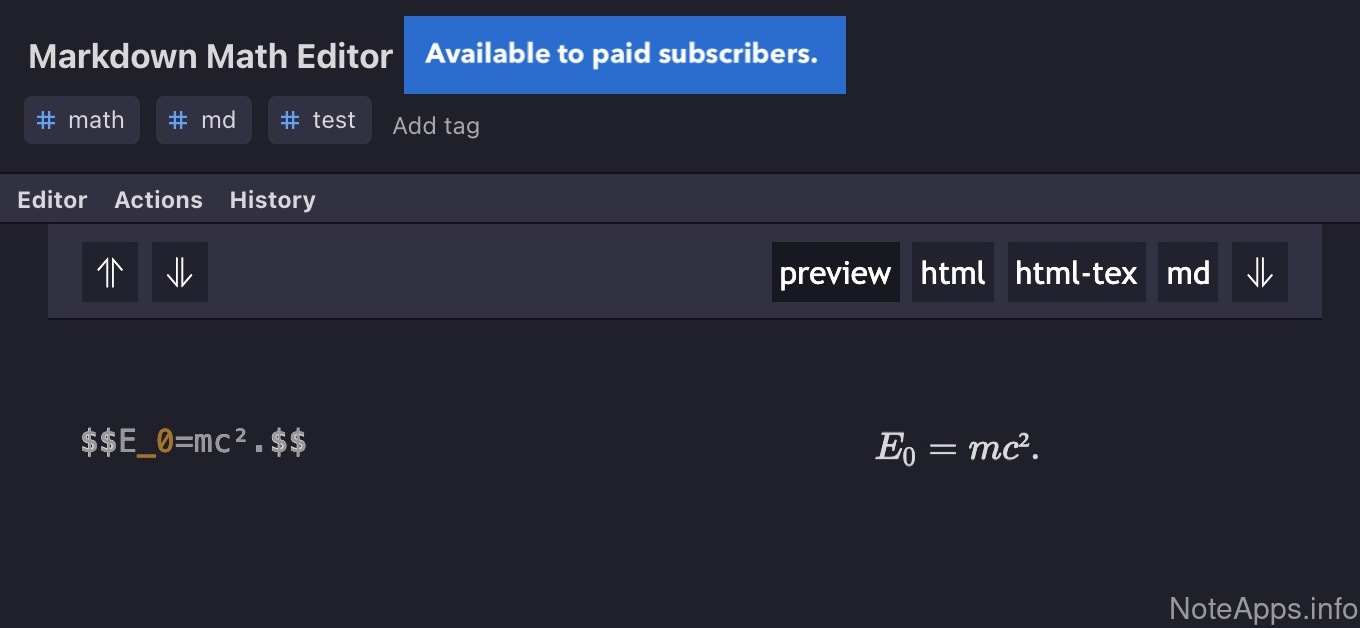Click the rendered equation in the preview
1360x628 pixels.
click(957, 449)
